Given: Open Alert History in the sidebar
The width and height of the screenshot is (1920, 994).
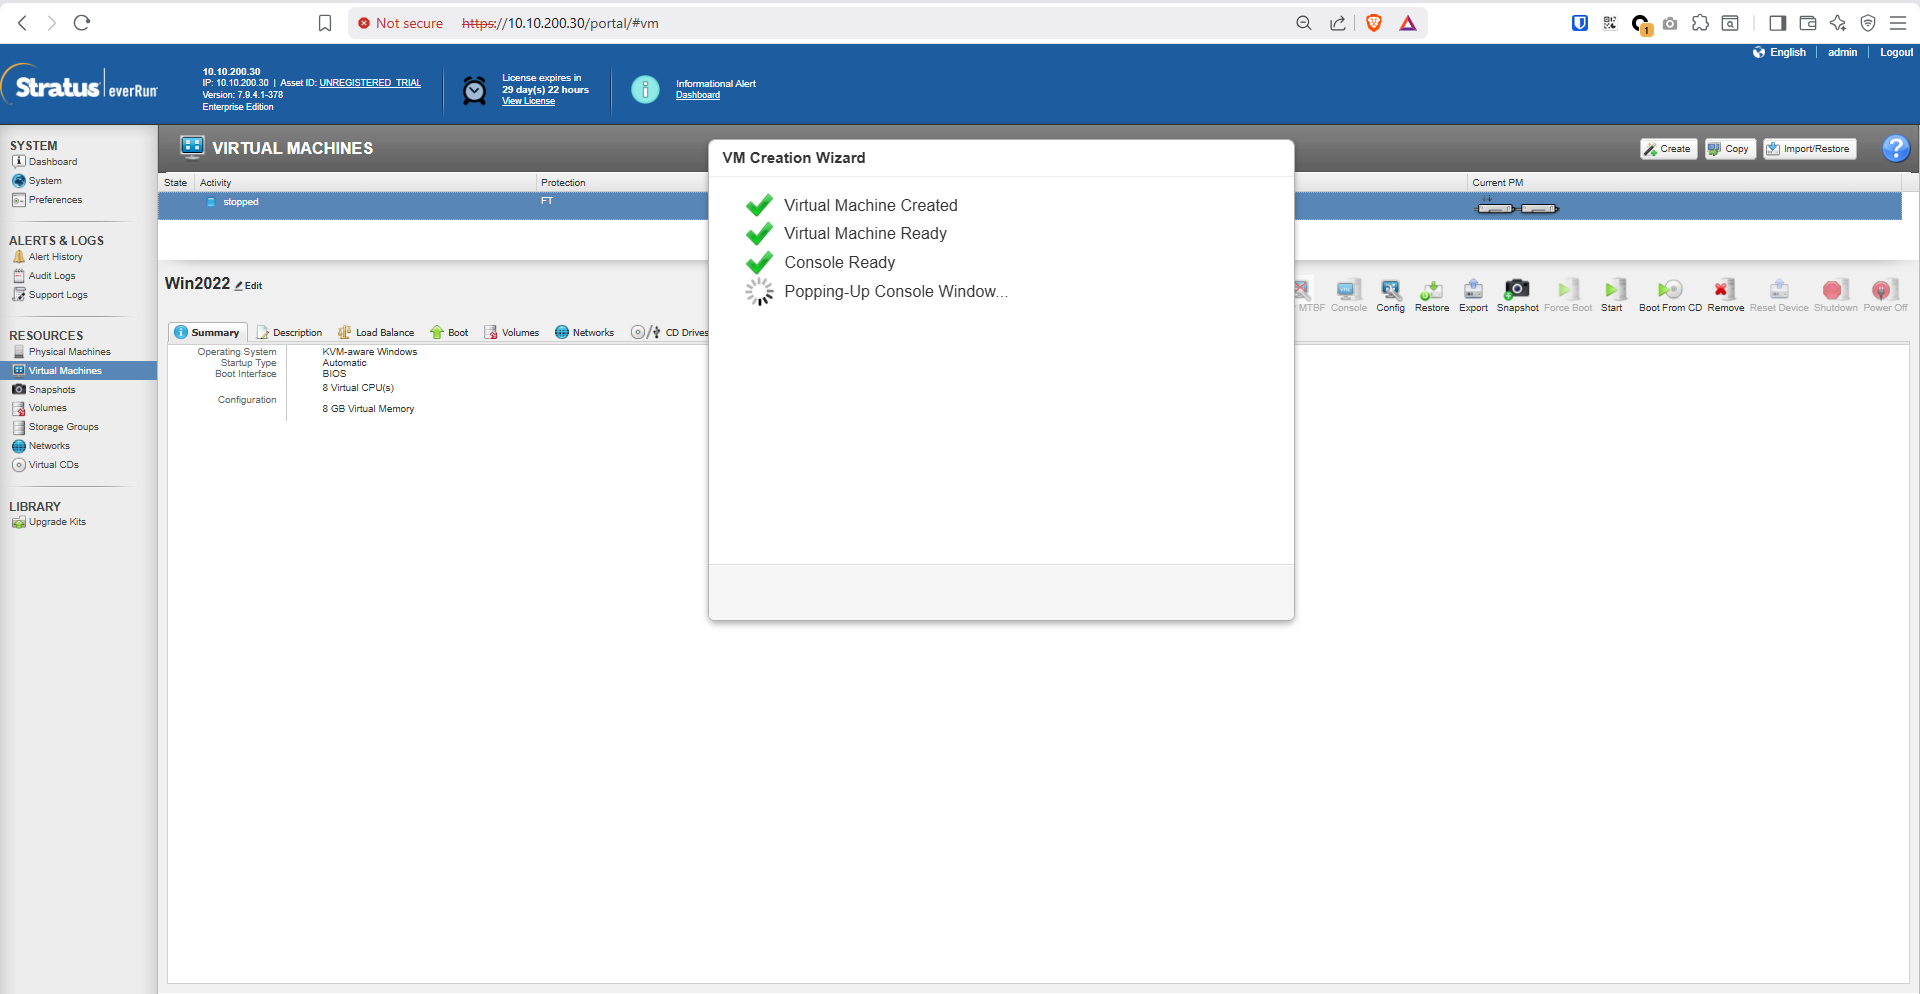Looking at the screenshot, I should point(55,257).
